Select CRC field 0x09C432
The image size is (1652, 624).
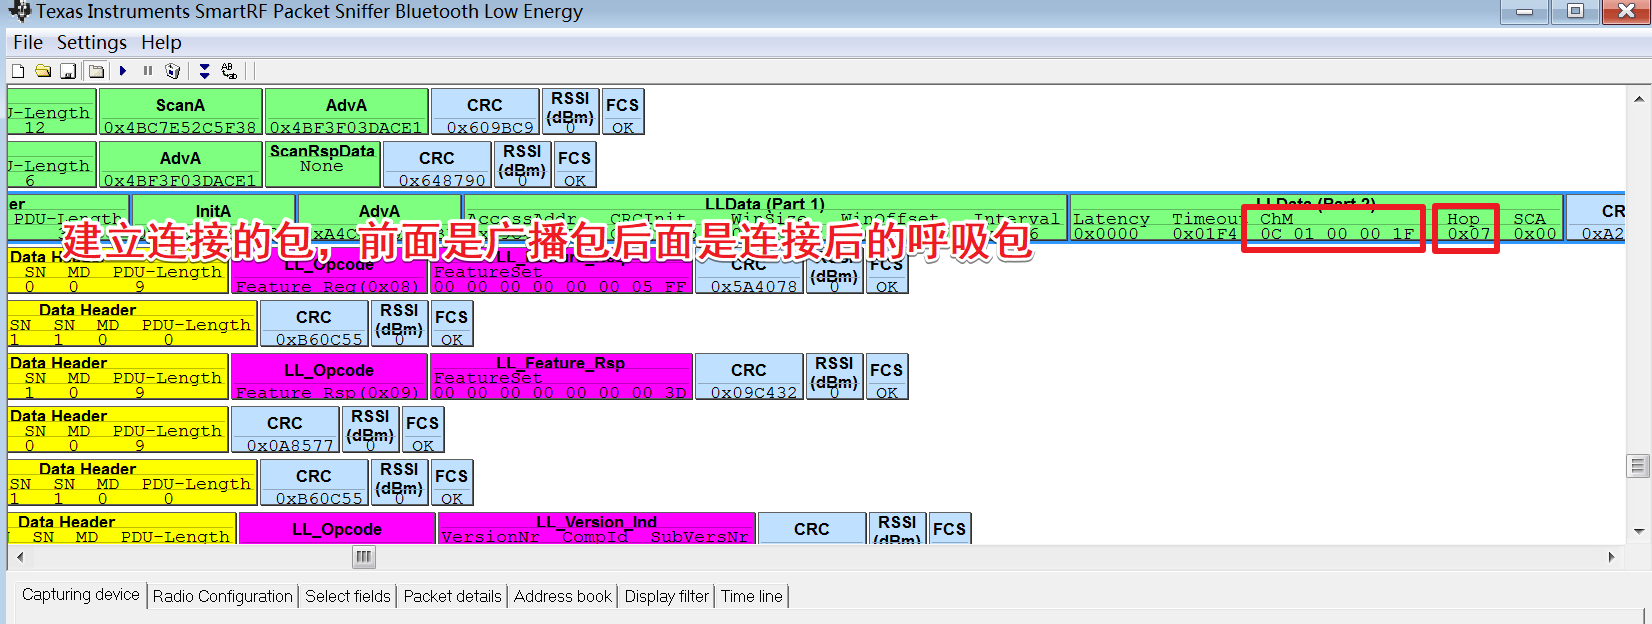749,377
